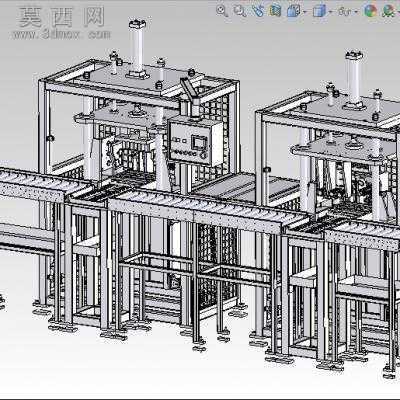Image resolution: width=400 pixels, height=400 pixels.
Task: Select the Zoom to Area tool
Action: [x=239, y=11]
